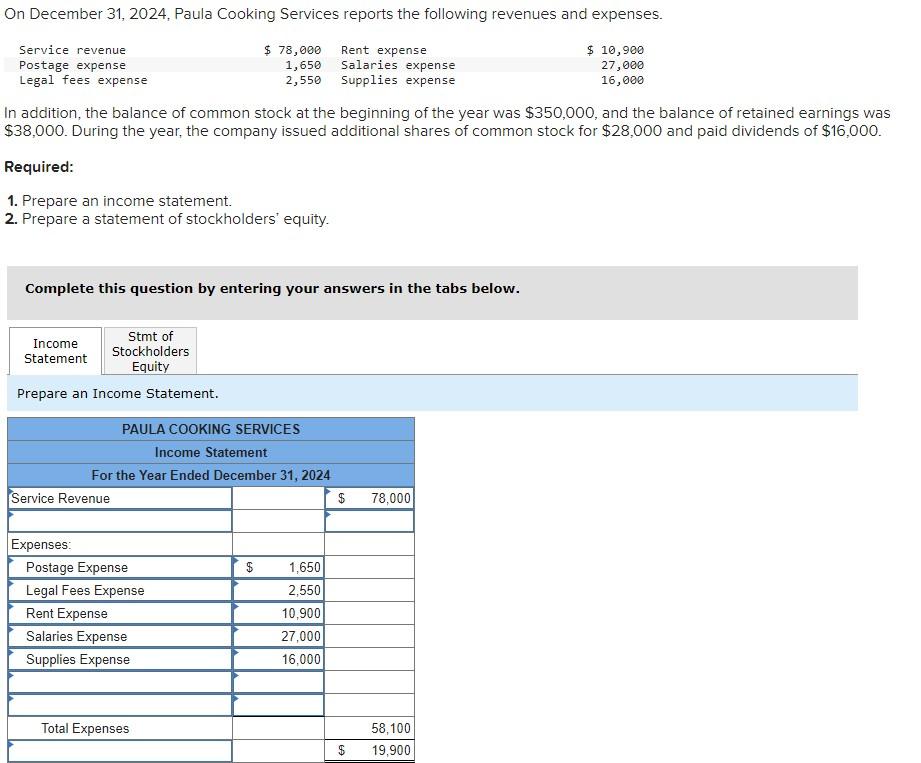This screenshot has height=763, width=921.
Task: Click the empty amount field below 78,000
Action: point(369,521)
